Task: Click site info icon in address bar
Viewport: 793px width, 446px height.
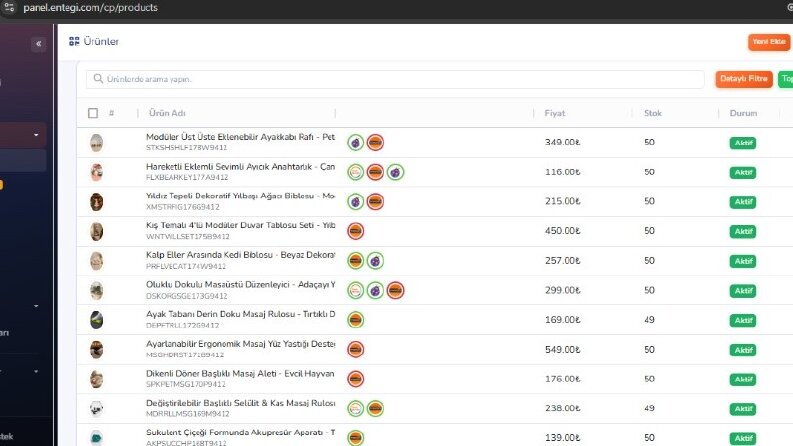Action: point(9,8)
